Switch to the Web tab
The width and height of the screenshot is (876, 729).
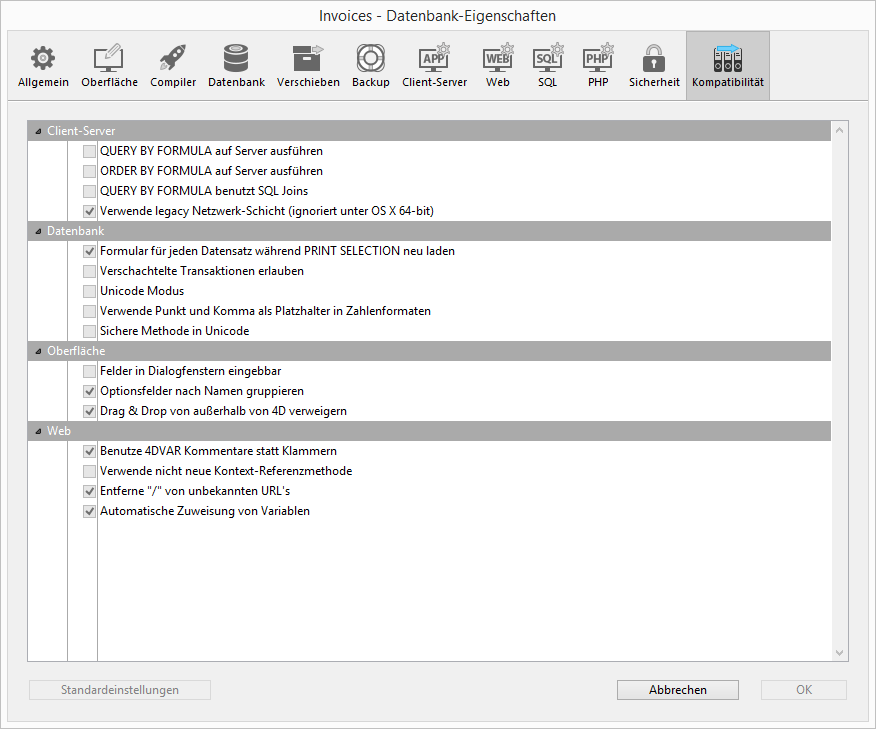(x=498, y=66)
